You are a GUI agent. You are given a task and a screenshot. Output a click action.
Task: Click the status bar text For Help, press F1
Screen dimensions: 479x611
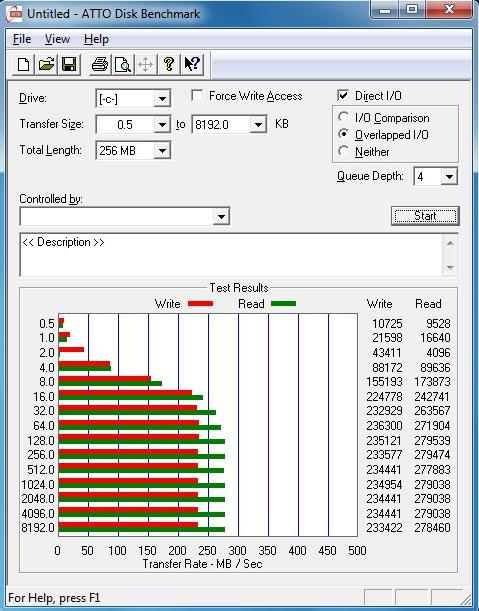click(54, 598)
